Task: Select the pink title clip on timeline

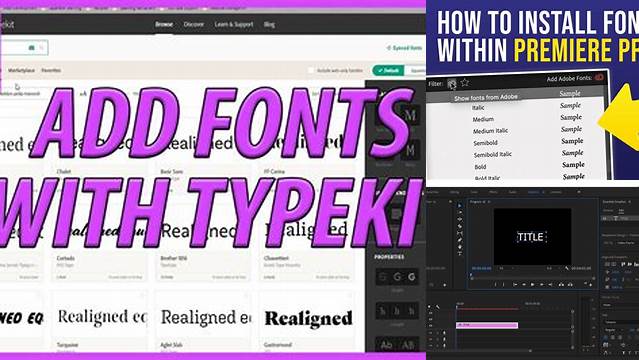Action: click(x=487, y=325)
